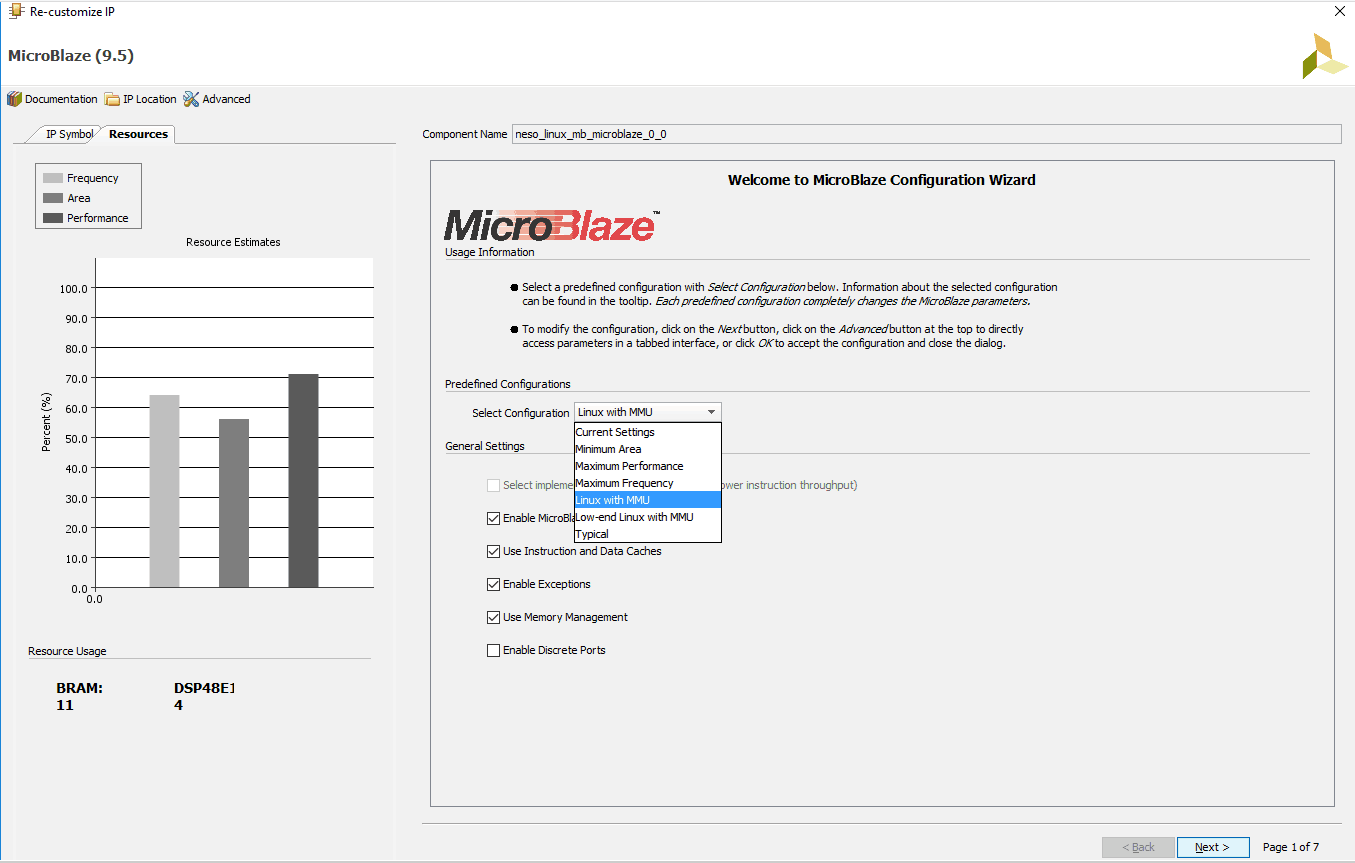Viewport: 1355px width, 863px height.
Task: Choose Typical from the configuration list
Action: point(592,534)
